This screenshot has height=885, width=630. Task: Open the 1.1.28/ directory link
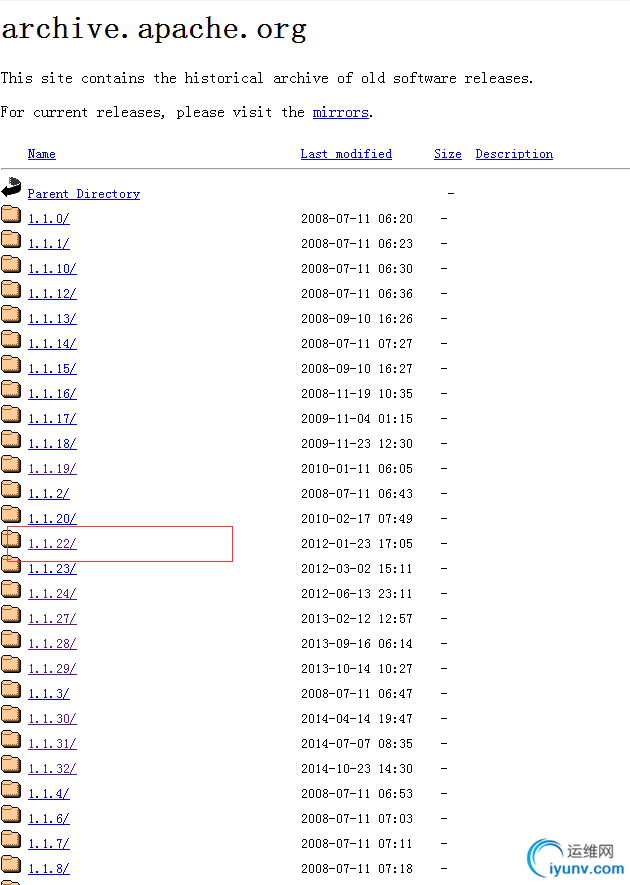click(x=52, y=644)
